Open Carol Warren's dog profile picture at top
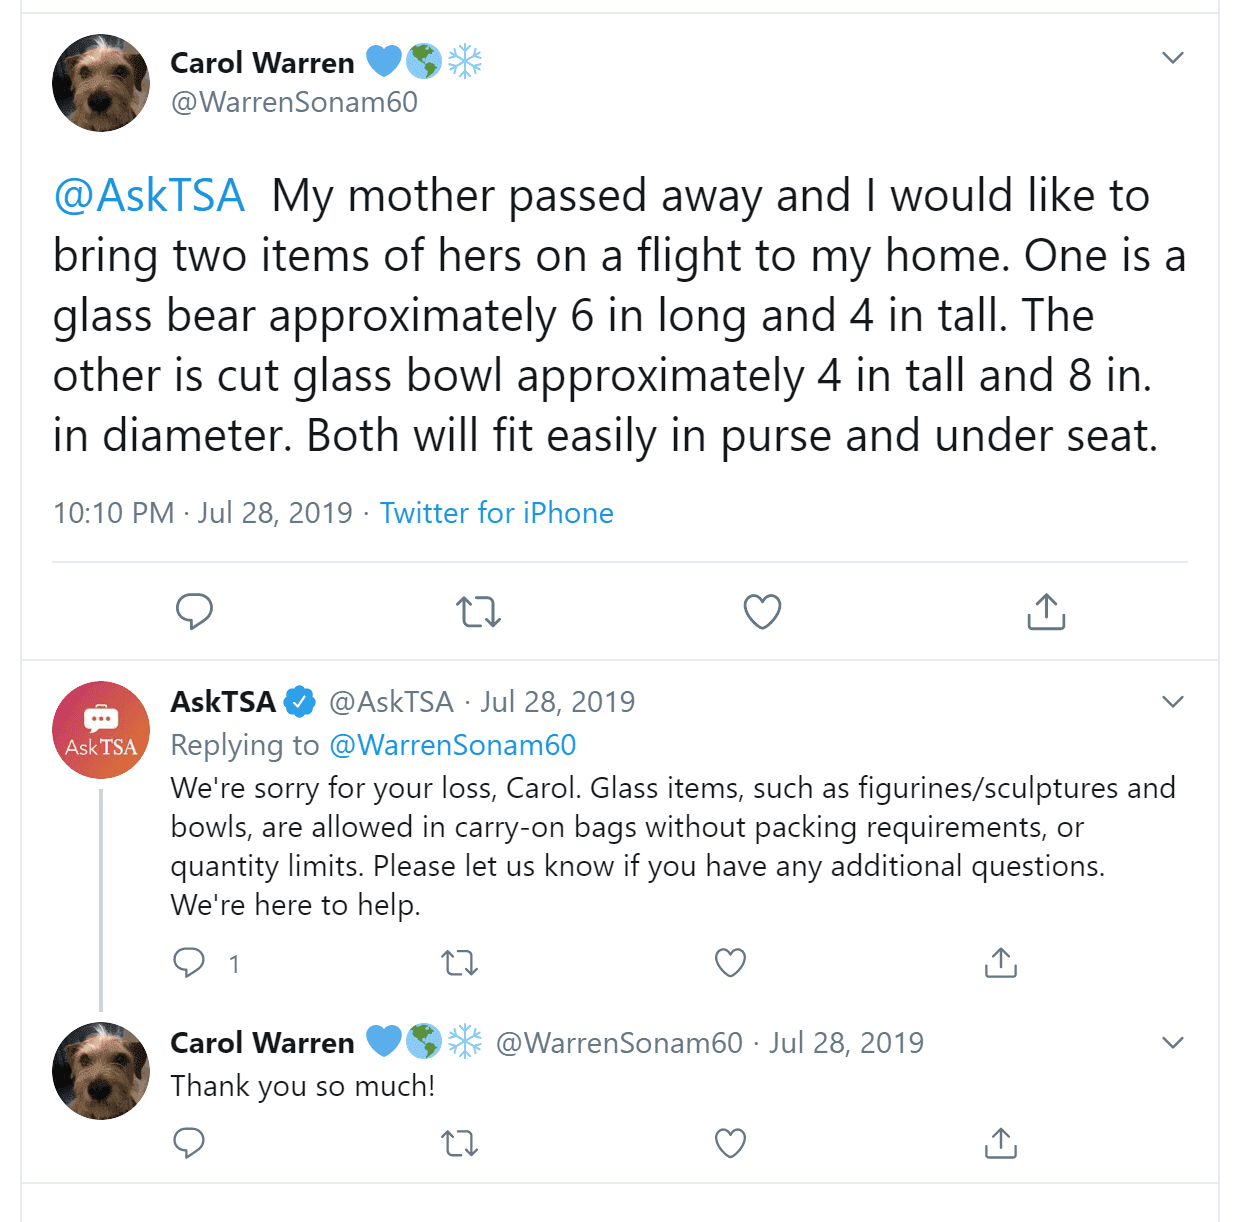Viewport: 1242px width, 1222px height. pyautogui.click(x=101, y=83)
